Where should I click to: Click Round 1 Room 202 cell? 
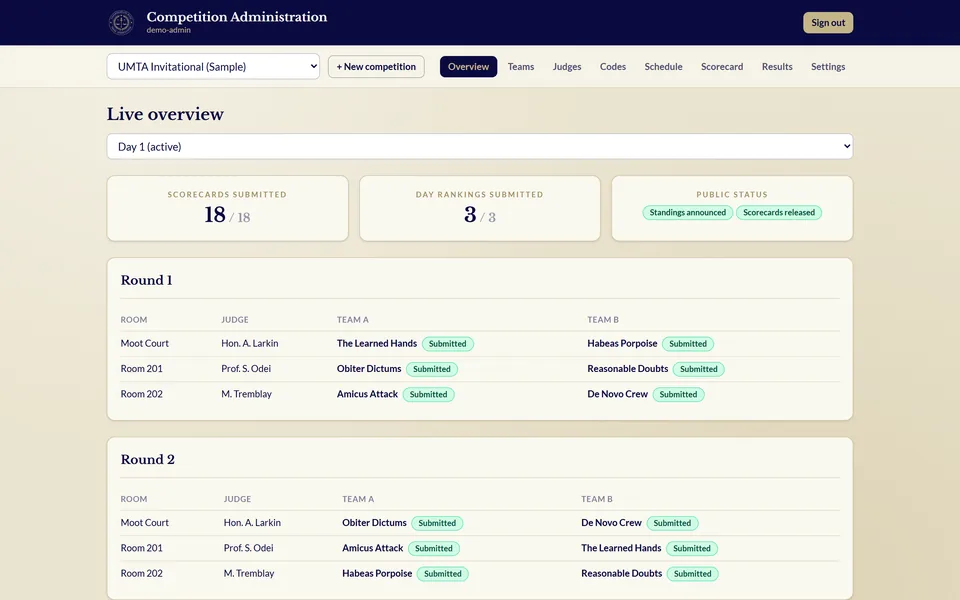tap(141, 394)
